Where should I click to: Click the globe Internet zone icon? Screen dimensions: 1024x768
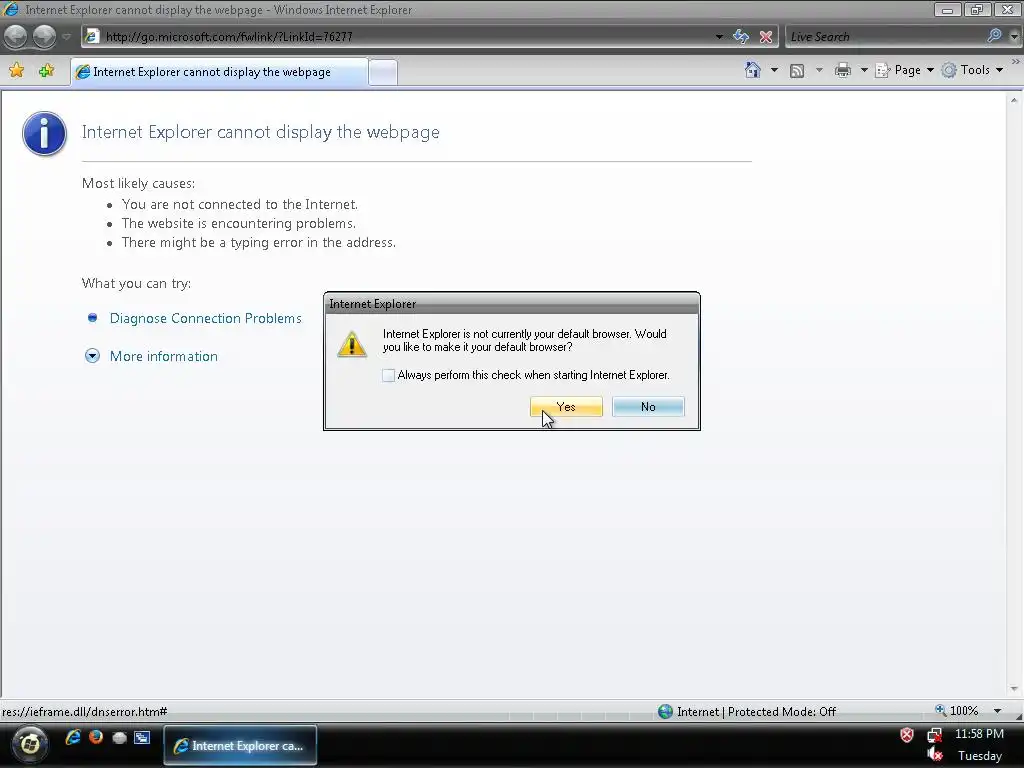tap(665, 711)
